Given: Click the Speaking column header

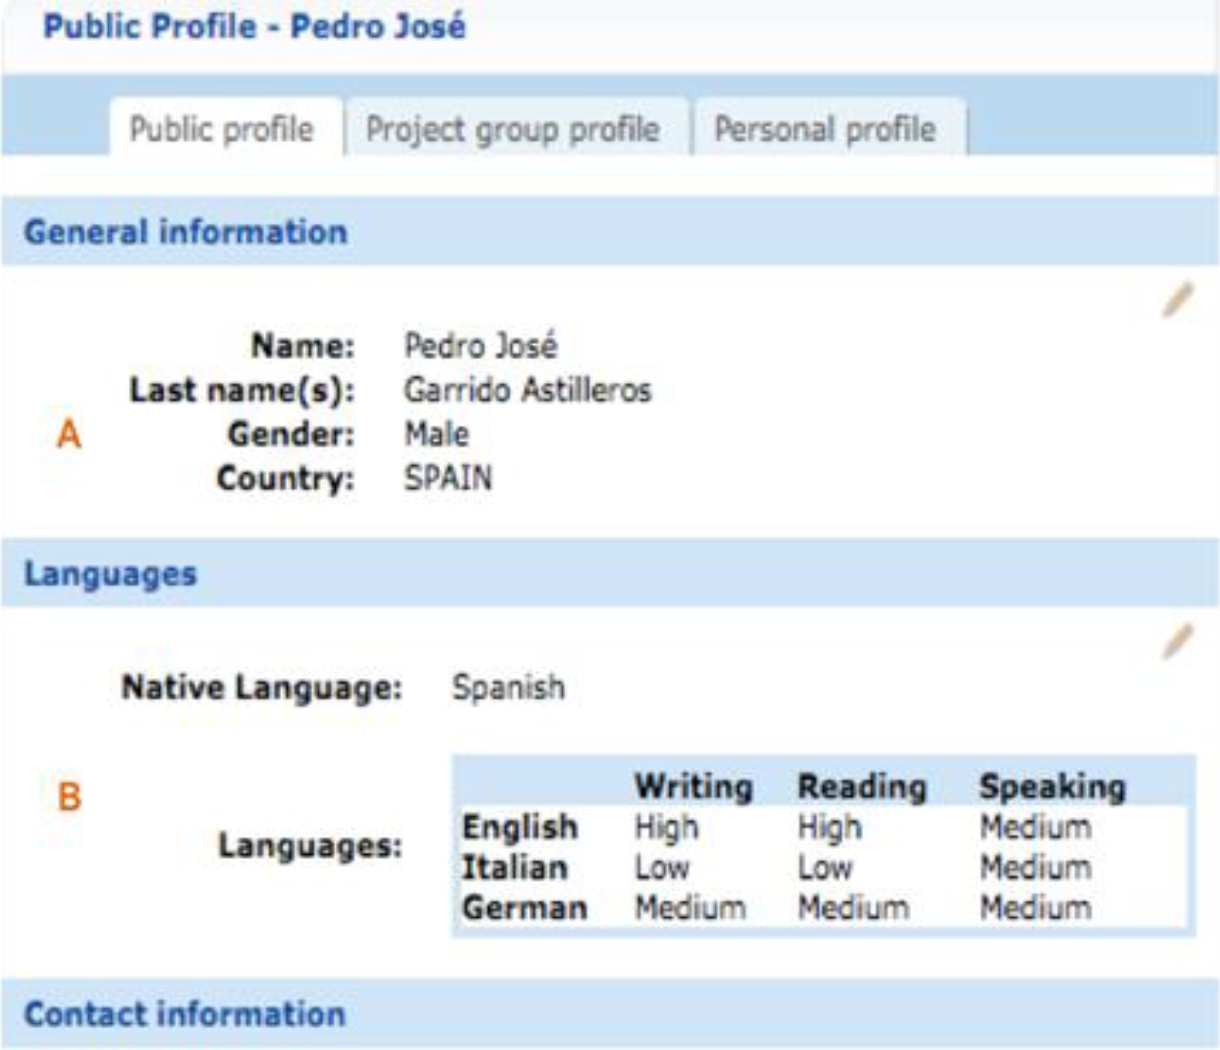Looking at the screenshot, I should 1052,787.
